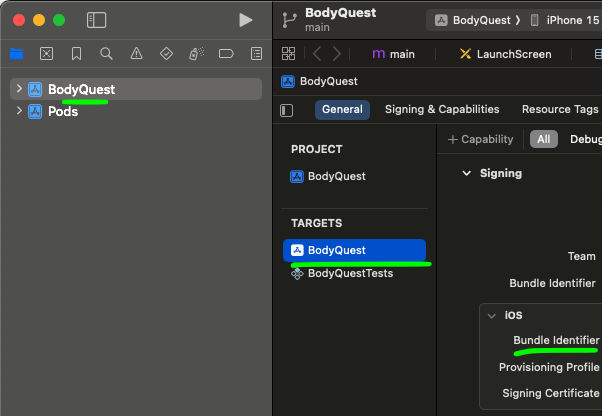602x416 pixels.
Task: Open the Breakpoint navigator
Action: pyautogui.click(x=226, y=54)
